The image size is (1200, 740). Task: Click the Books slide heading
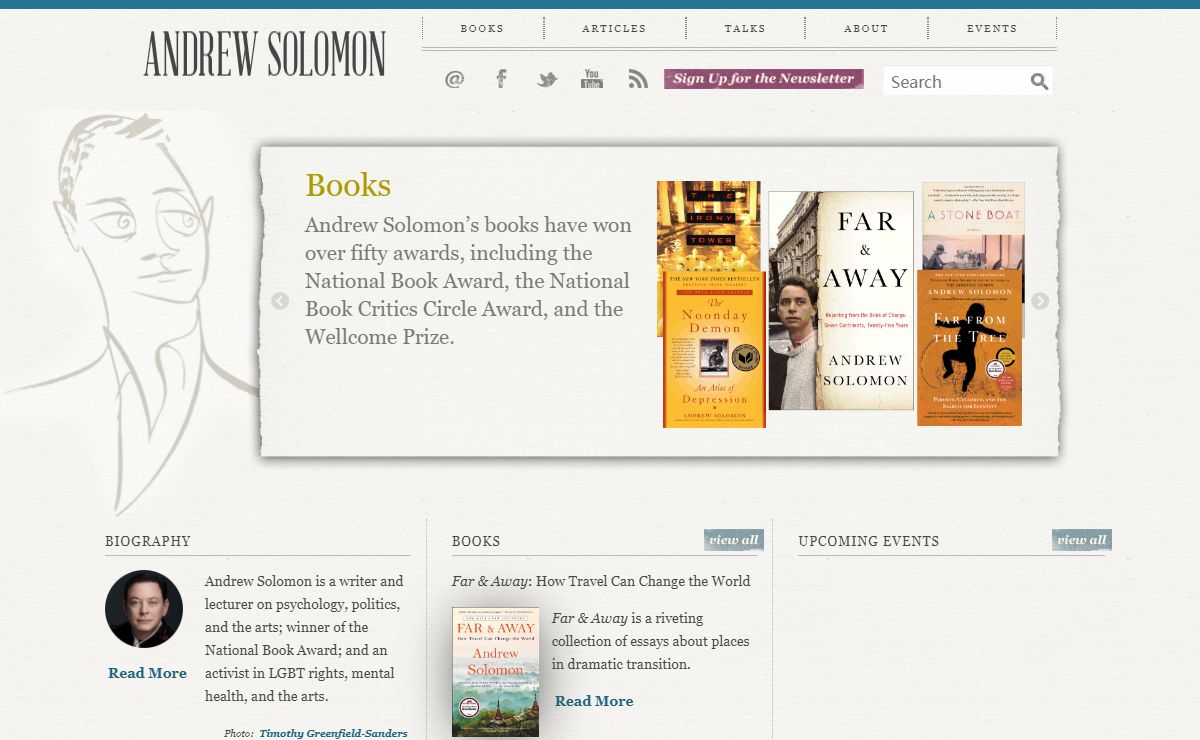tap(348, 185)
